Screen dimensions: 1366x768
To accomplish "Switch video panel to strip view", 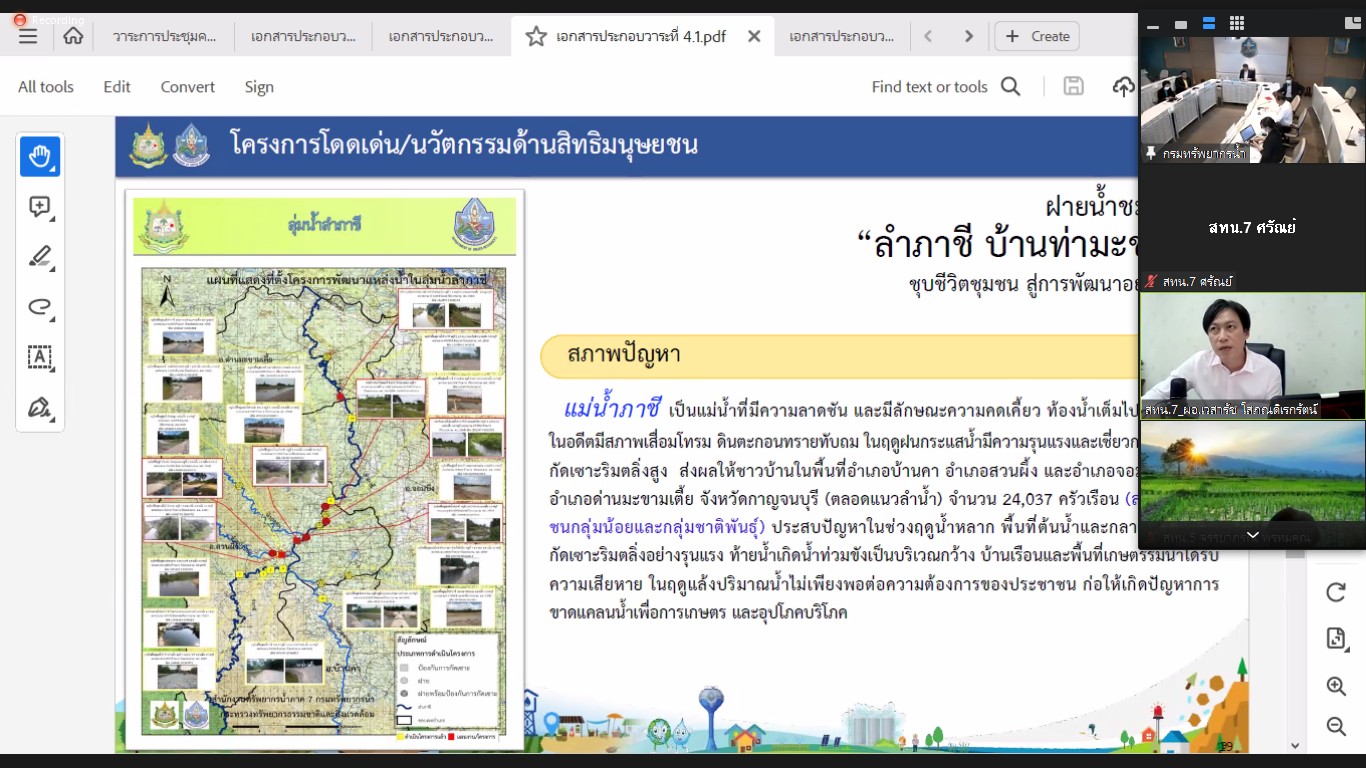I will pyautogui.click(x=1209, y=24).
